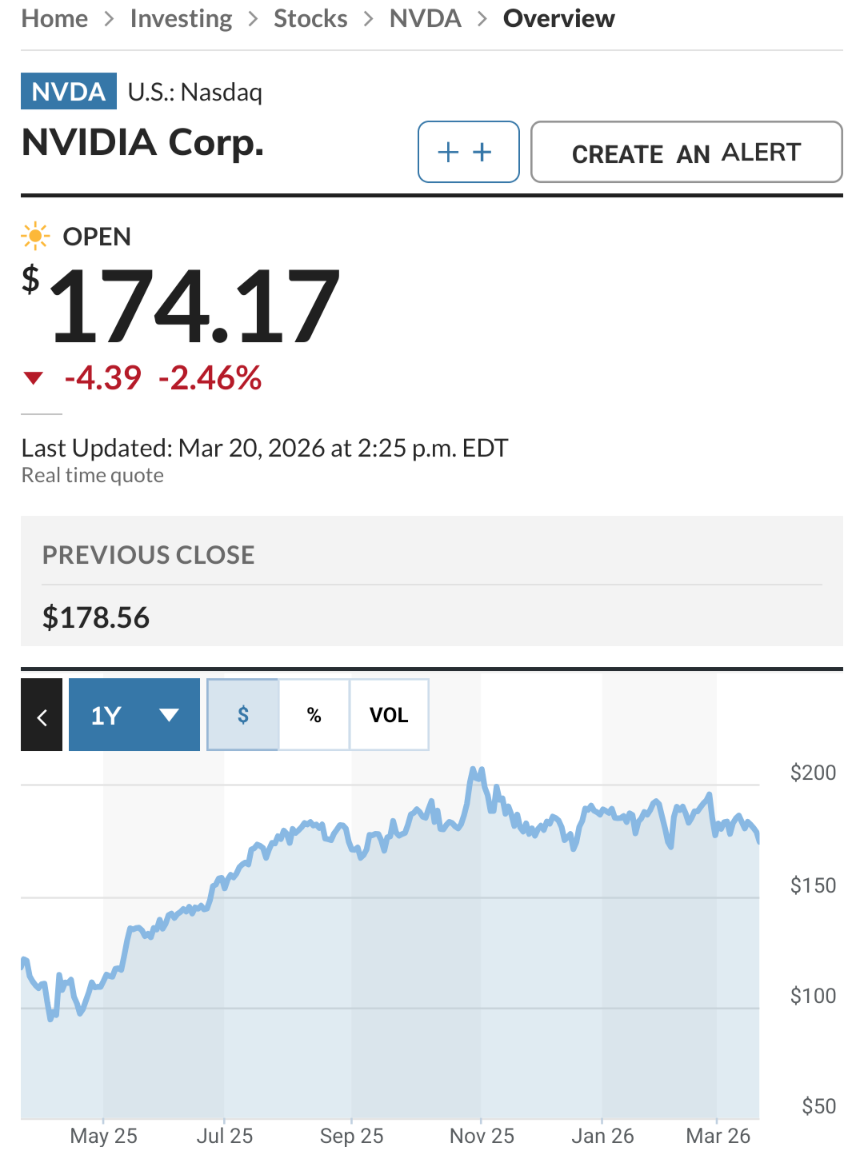
Task: Switch chart to dollar price view
Action: tap(243, 715)
